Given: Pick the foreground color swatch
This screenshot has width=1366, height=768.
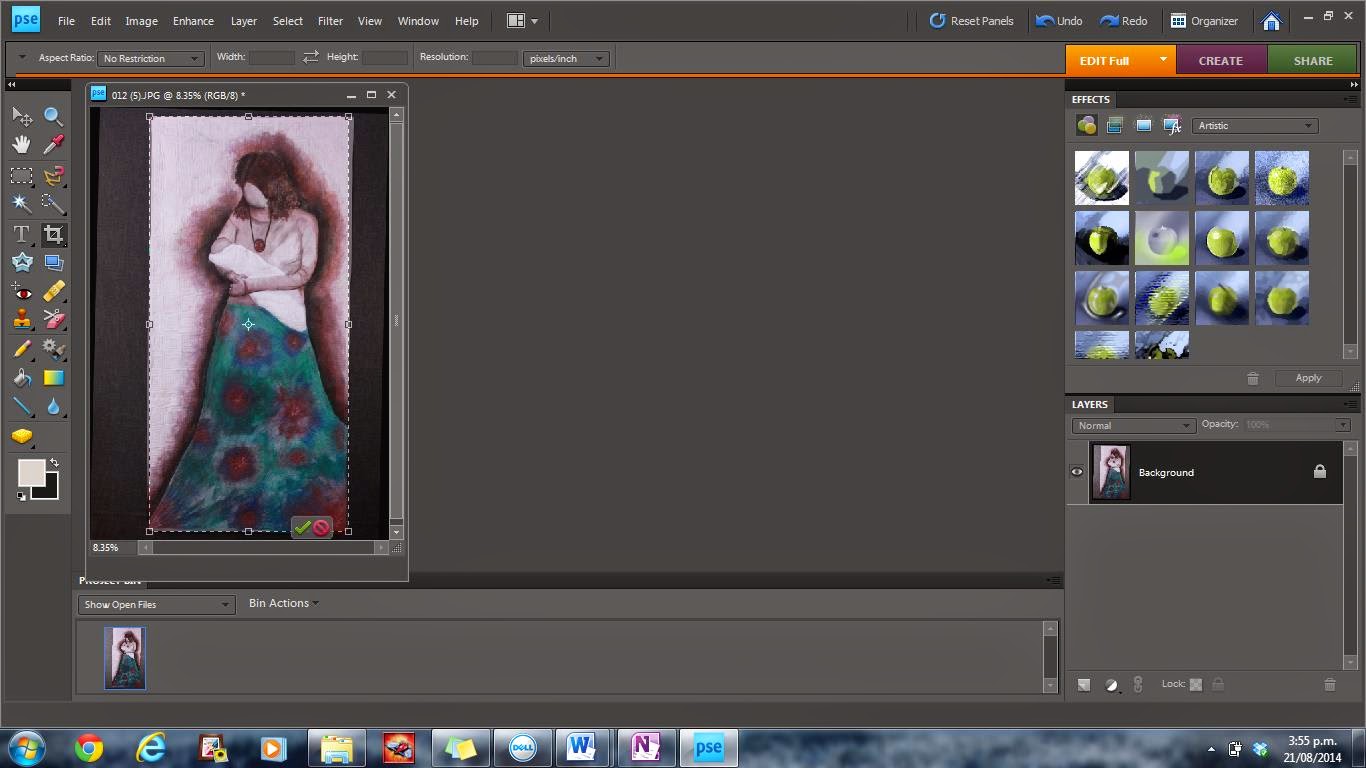Looking at the screenshot, I should coord(30,473).
